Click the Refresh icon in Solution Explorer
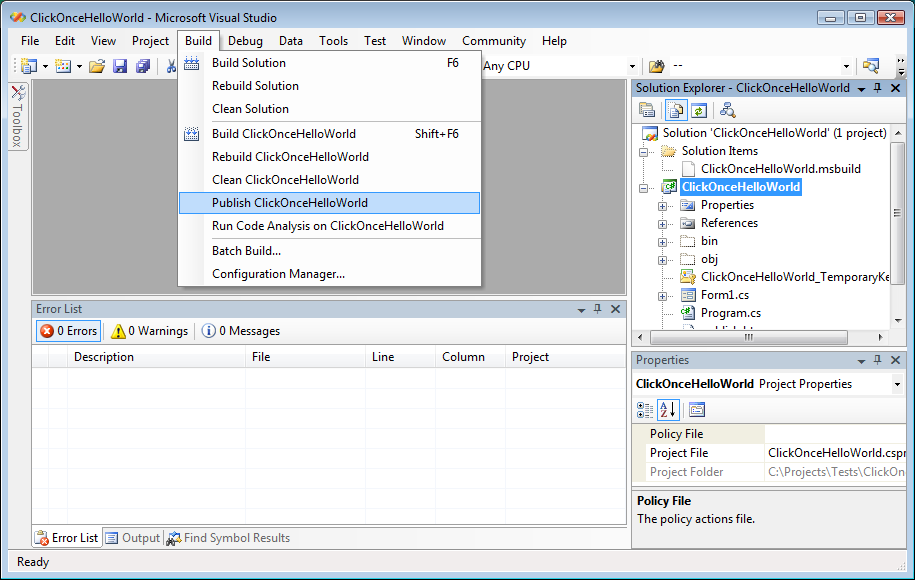The width and height of the screenshot is (915, 580). [x=699, y=110]
